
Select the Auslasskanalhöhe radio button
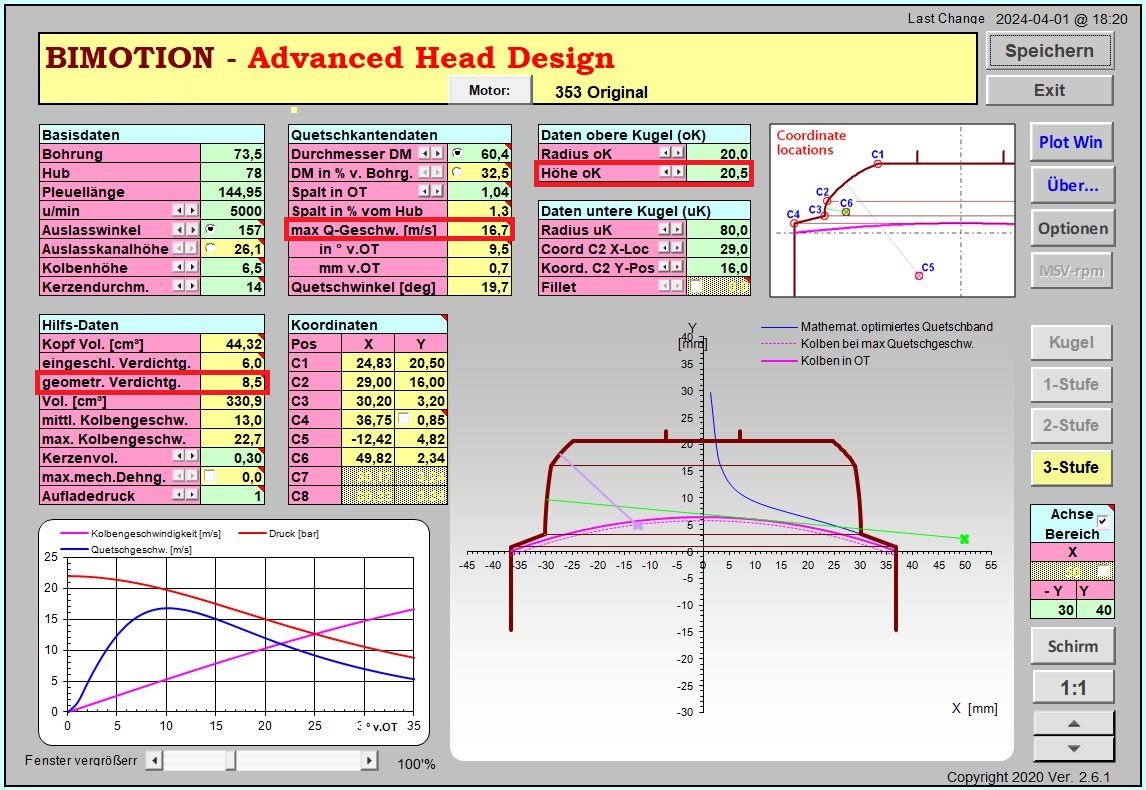210,249
